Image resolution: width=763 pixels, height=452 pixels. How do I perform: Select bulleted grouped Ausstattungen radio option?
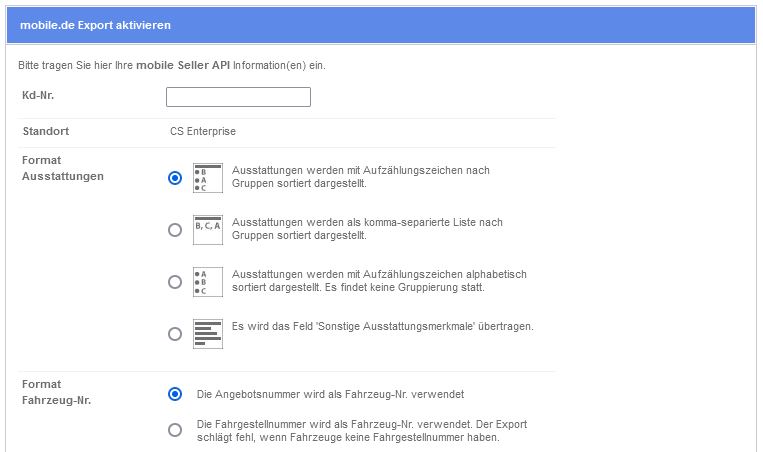[x=175, y=178]
